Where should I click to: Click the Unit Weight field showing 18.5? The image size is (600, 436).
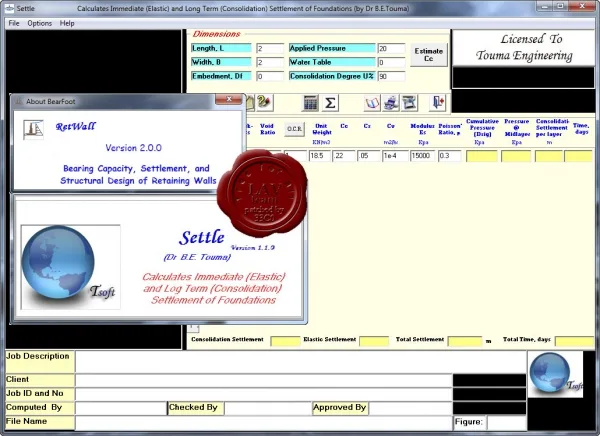320,156
